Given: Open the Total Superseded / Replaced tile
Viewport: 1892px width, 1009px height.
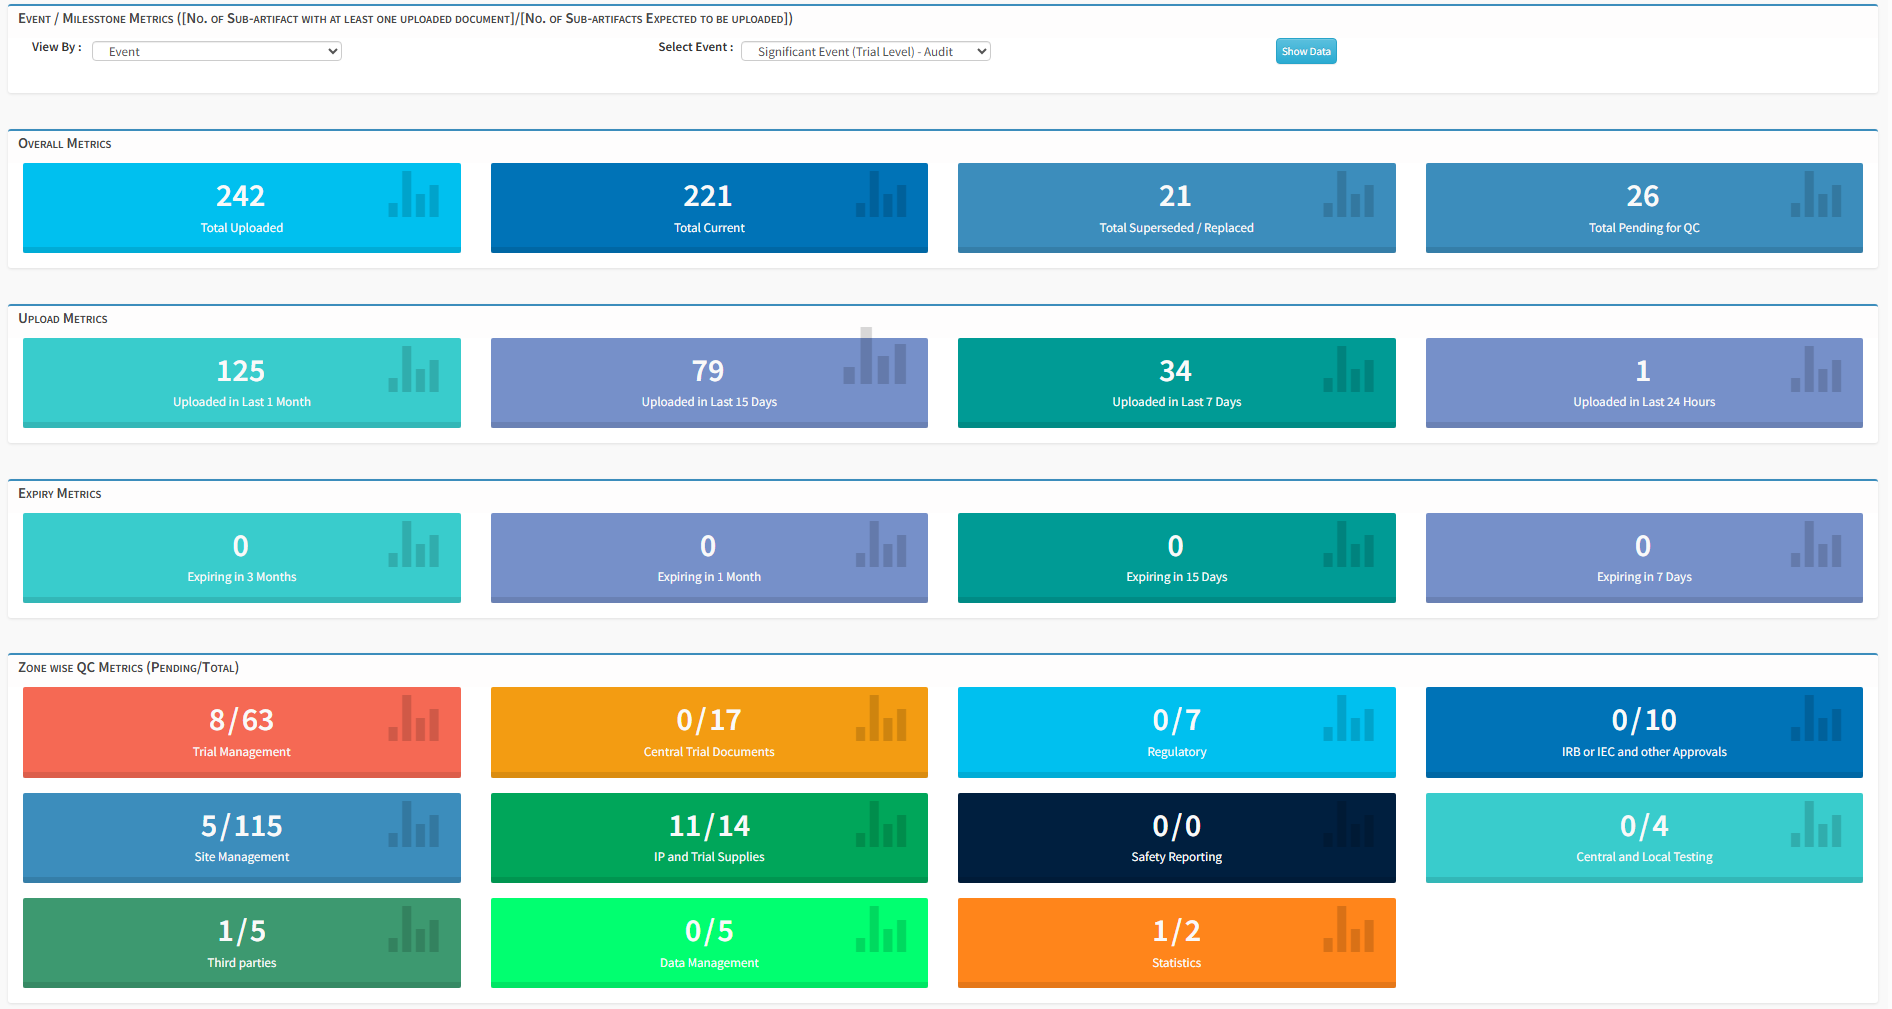Looking at the screenshot, I should pos(1176,208).
